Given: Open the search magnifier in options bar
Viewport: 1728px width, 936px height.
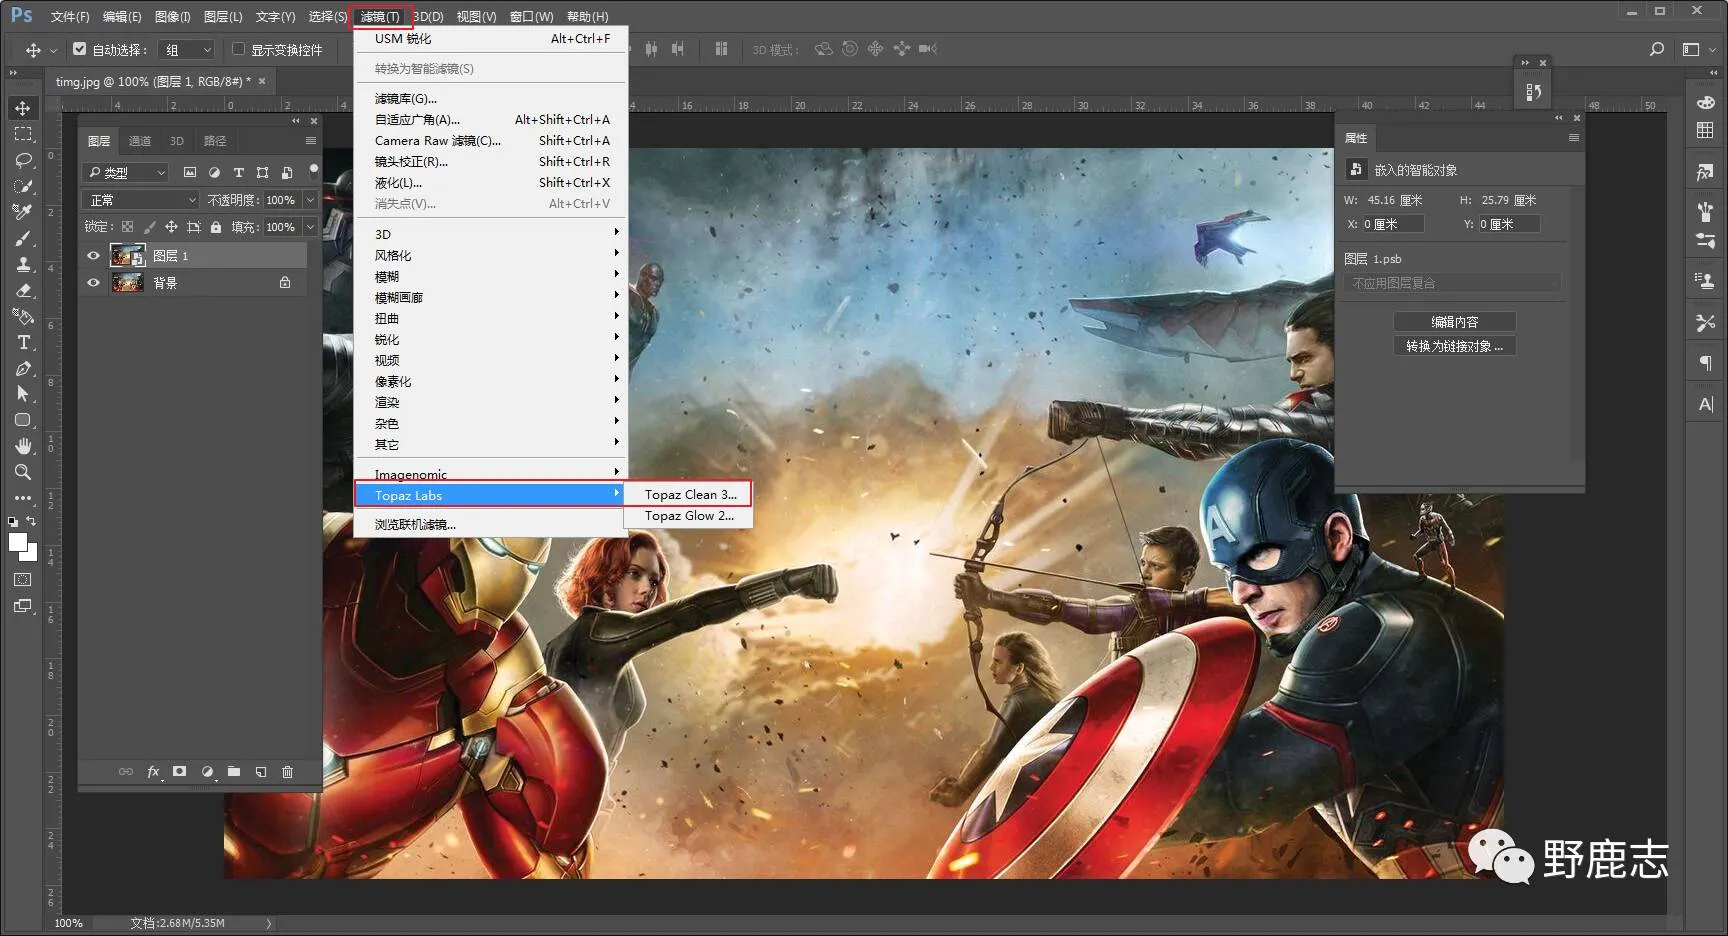Looking at the screenshot, I should point(1657,49).
